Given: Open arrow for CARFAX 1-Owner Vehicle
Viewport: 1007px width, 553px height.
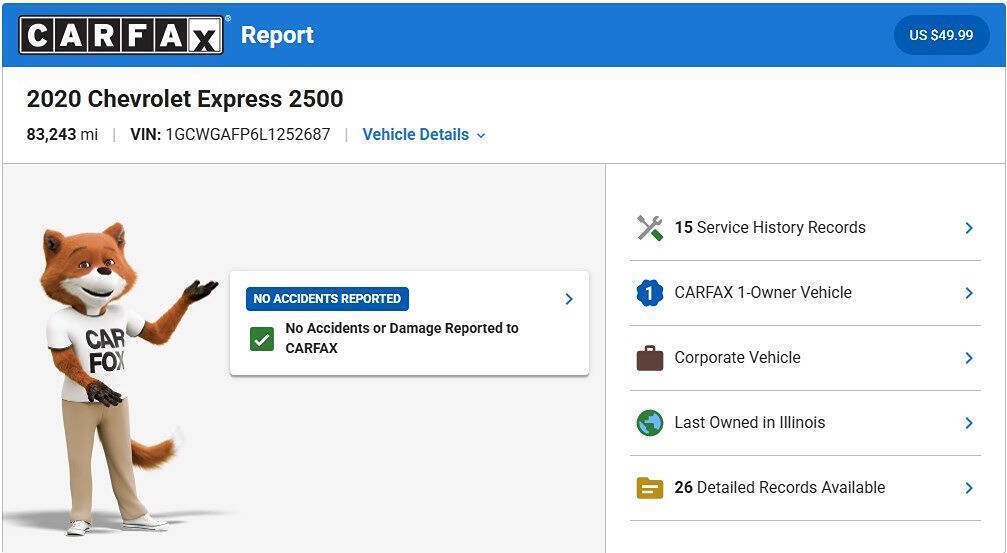Looking at the screenshot, I should tap(968, 293).
